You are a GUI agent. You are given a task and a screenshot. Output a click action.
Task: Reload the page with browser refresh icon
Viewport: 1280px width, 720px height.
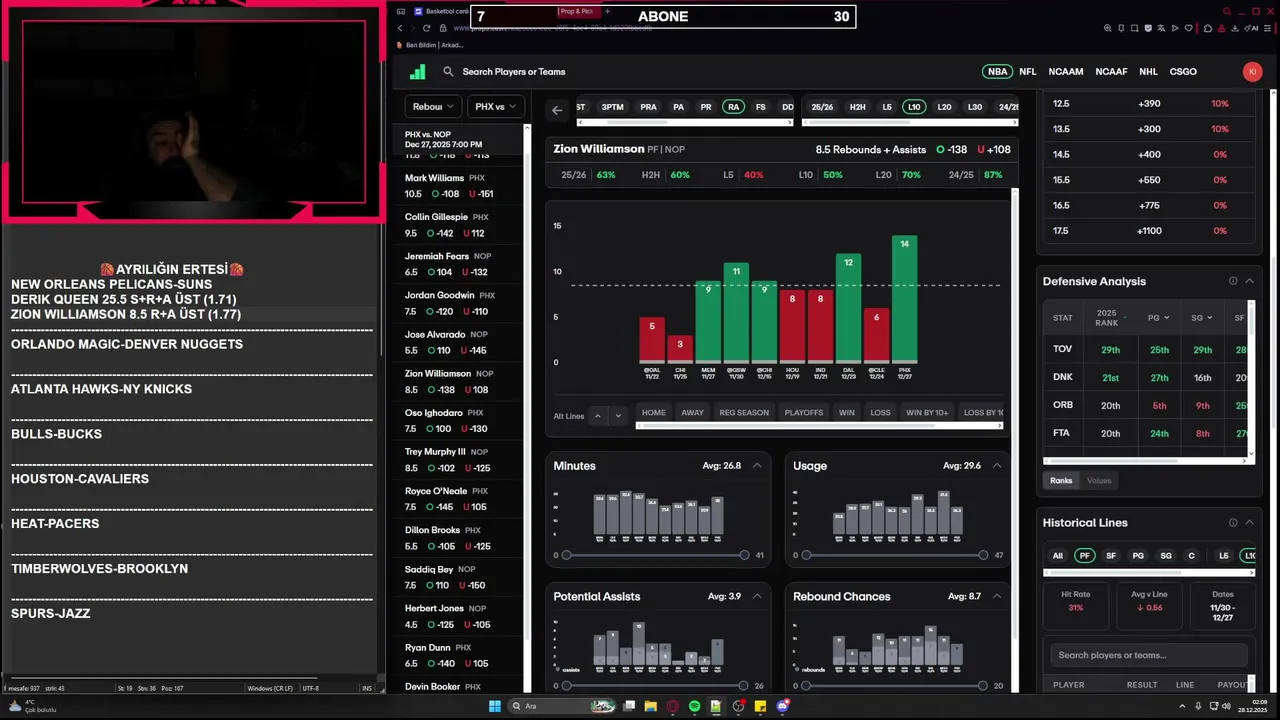pos(427,28)
